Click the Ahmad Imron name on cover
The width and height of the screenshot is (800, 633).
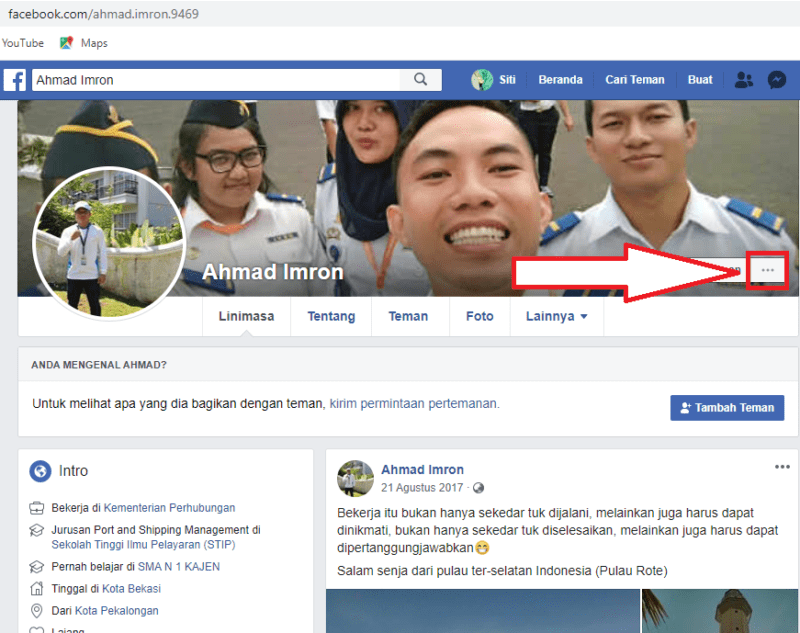click(273, 272)
